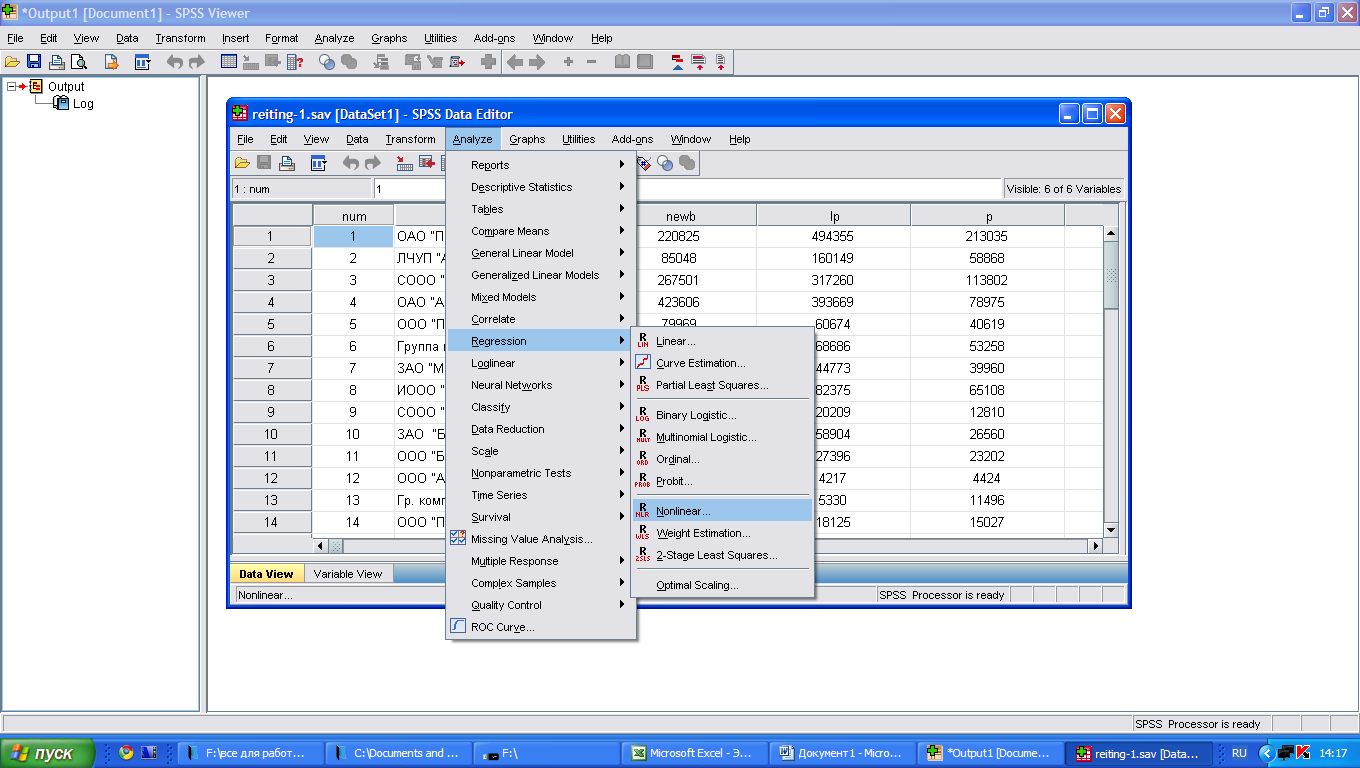Expand Reports submenu

pyautogui.click(x=541, y=165)
